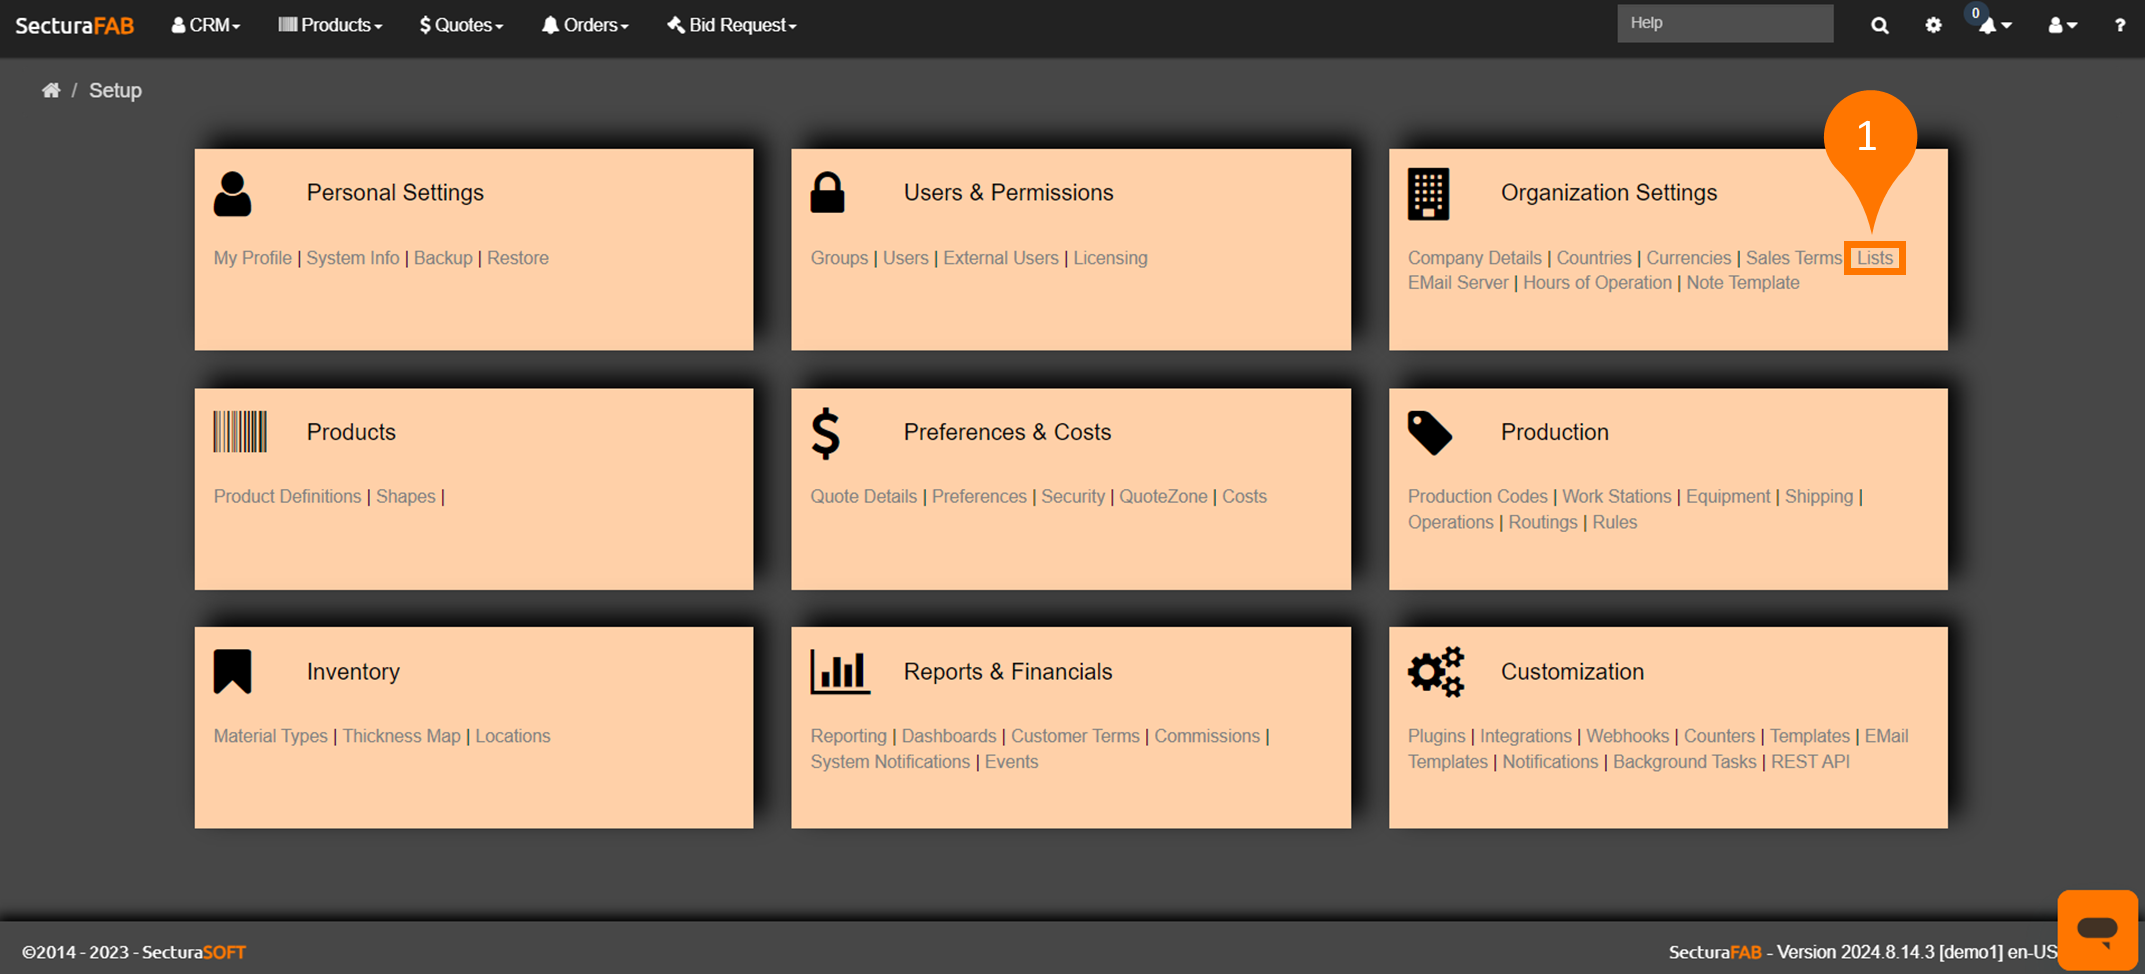Click the SecturaFAB logo
The image size is (2145, 974).
click(75, 26)
